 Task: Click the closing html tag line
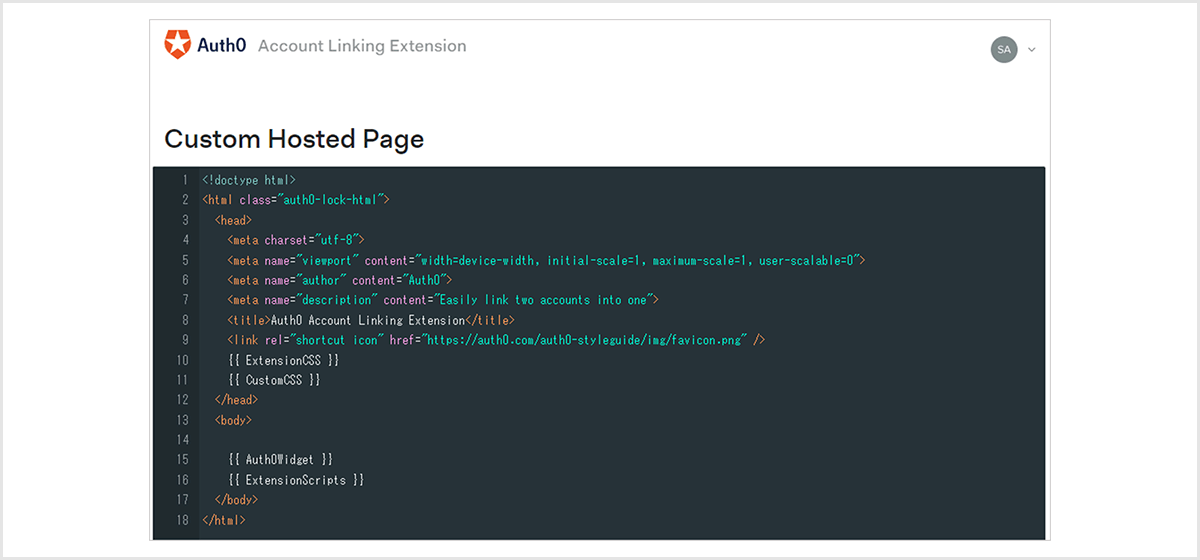tap(224, 520)
